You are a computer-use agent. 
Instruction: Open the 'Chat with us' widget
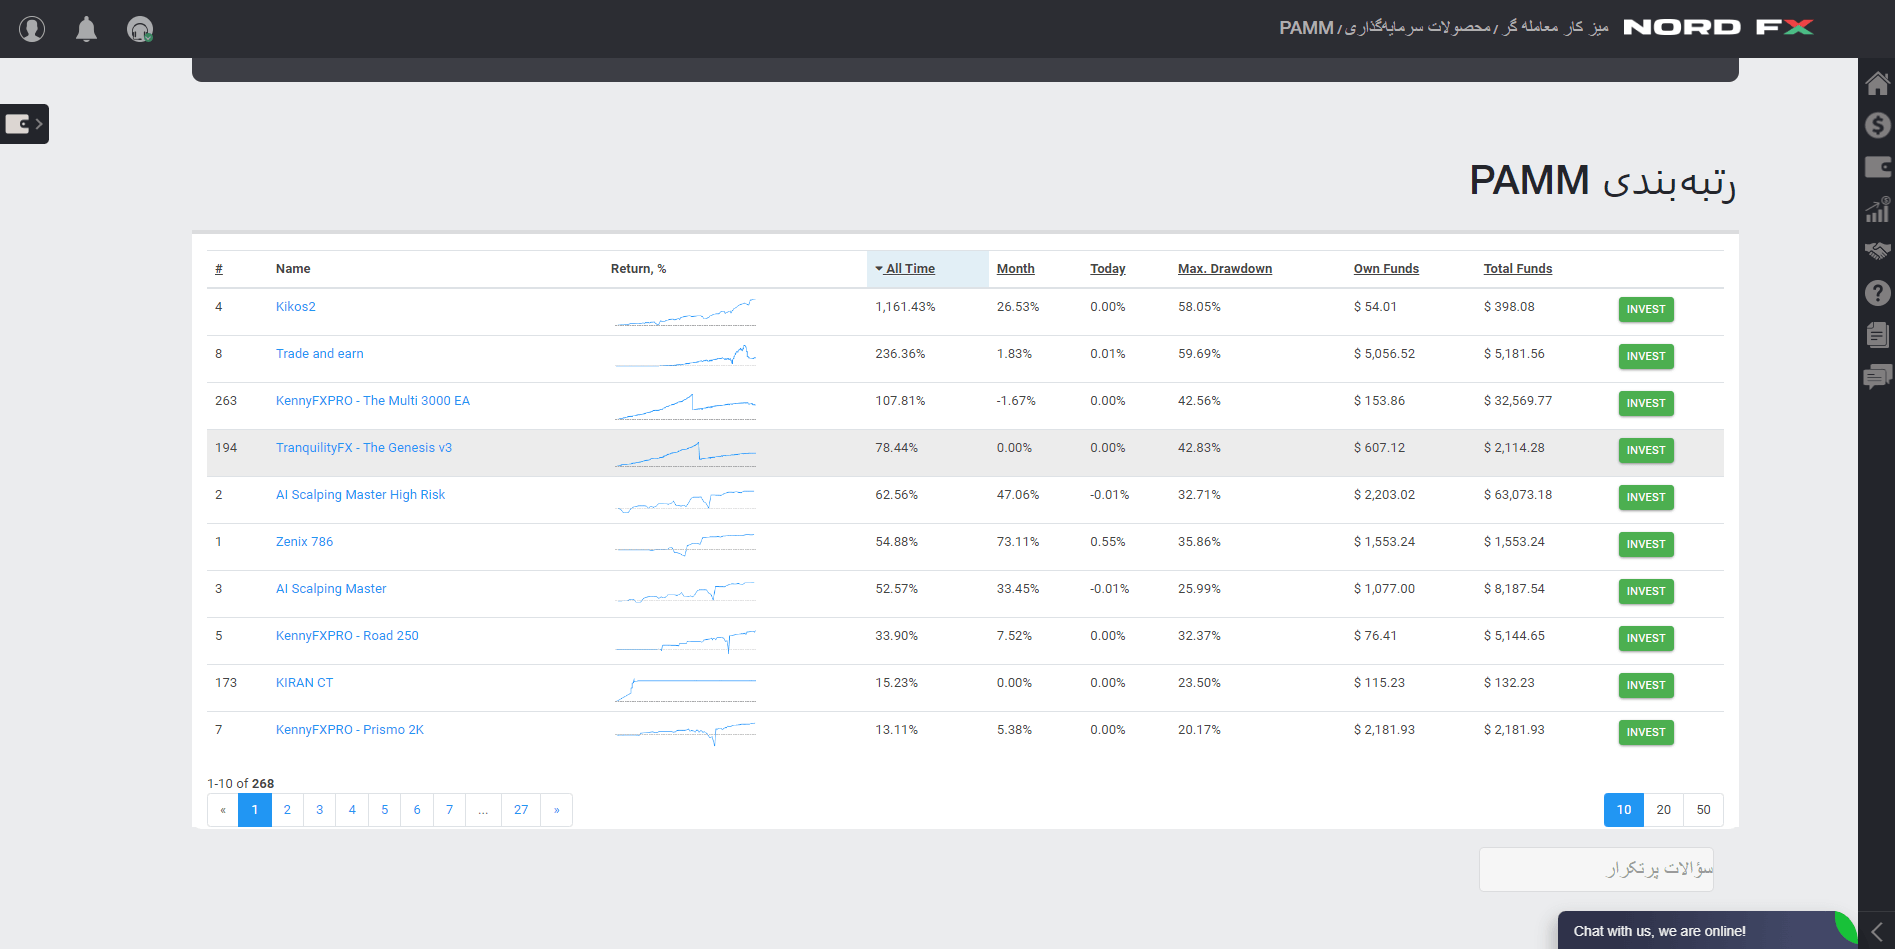point(1706,930)
